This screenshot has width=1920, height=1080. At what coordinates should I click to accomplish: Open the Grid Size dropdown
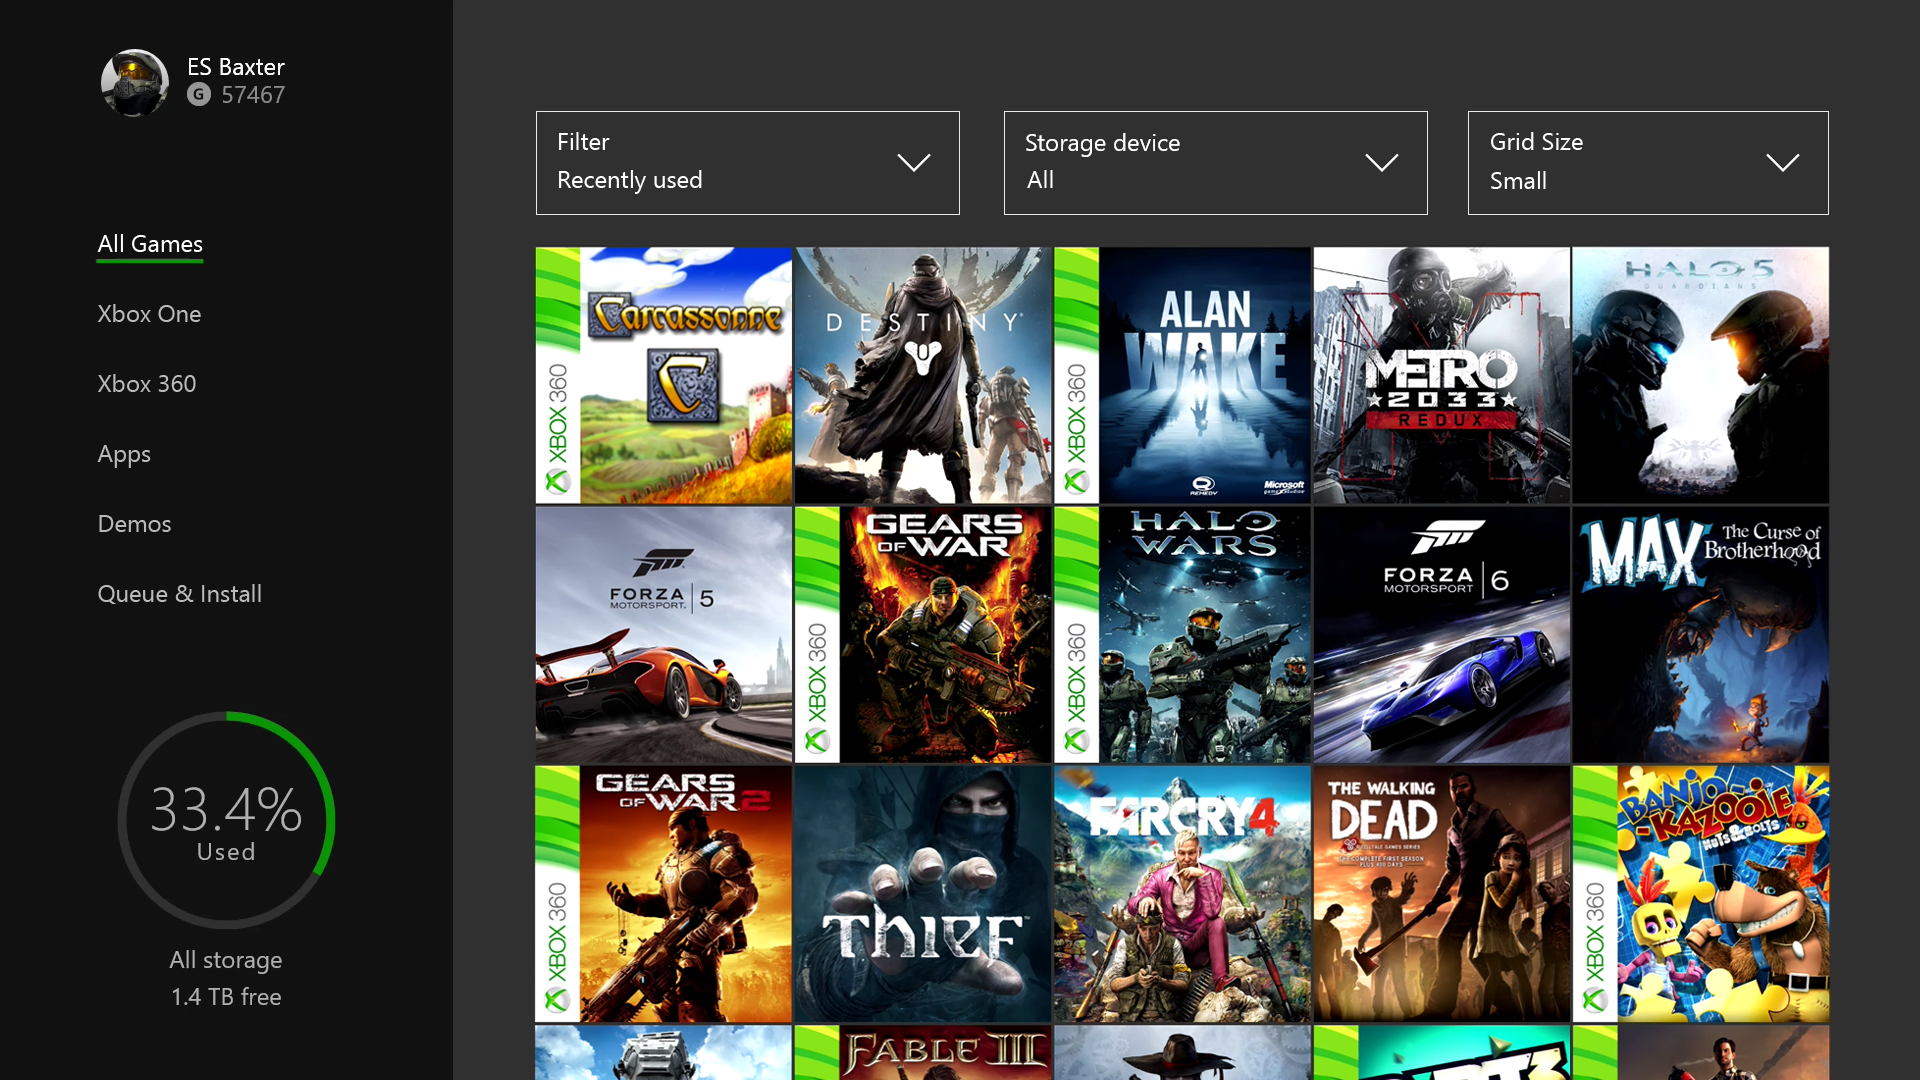[1648, 163]
